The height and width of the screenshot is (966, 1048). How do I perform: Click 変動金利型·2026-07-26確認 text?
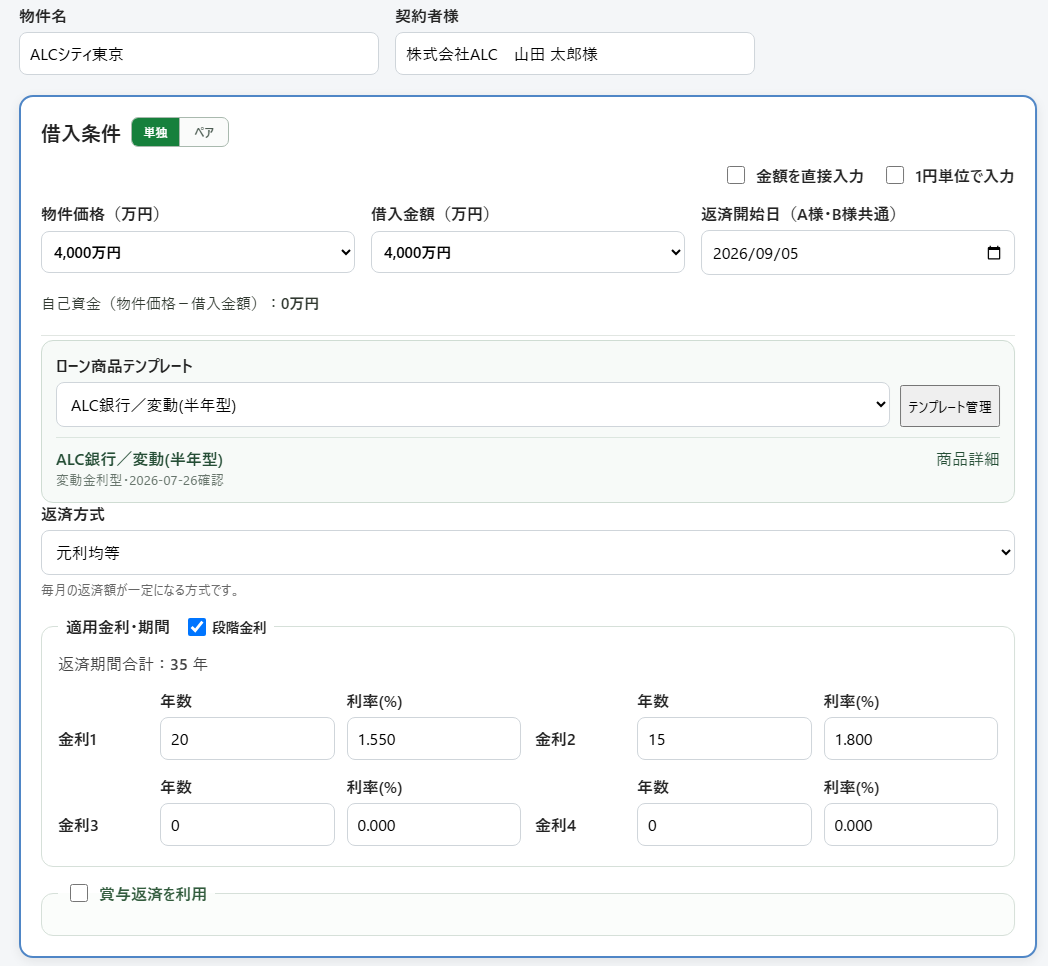tap(140, 480)
